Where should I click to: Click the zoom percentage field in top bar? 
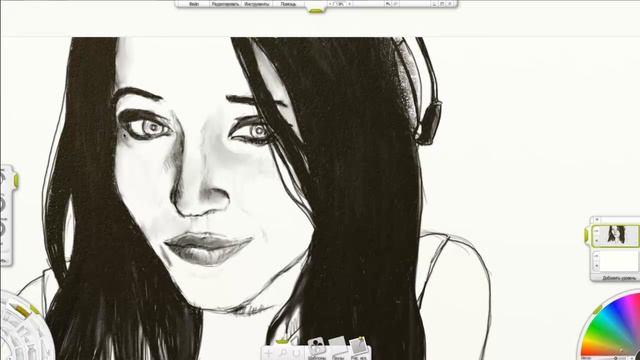tap(340, 4)
